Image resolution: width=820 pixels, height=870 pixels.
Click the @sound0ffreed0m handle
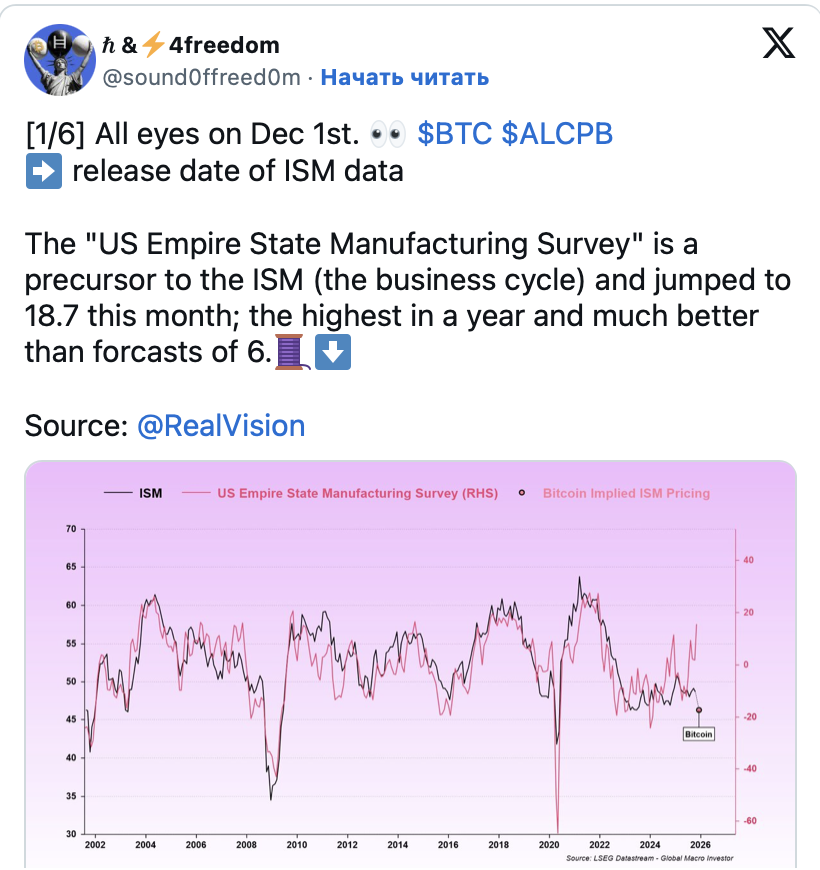201,77
